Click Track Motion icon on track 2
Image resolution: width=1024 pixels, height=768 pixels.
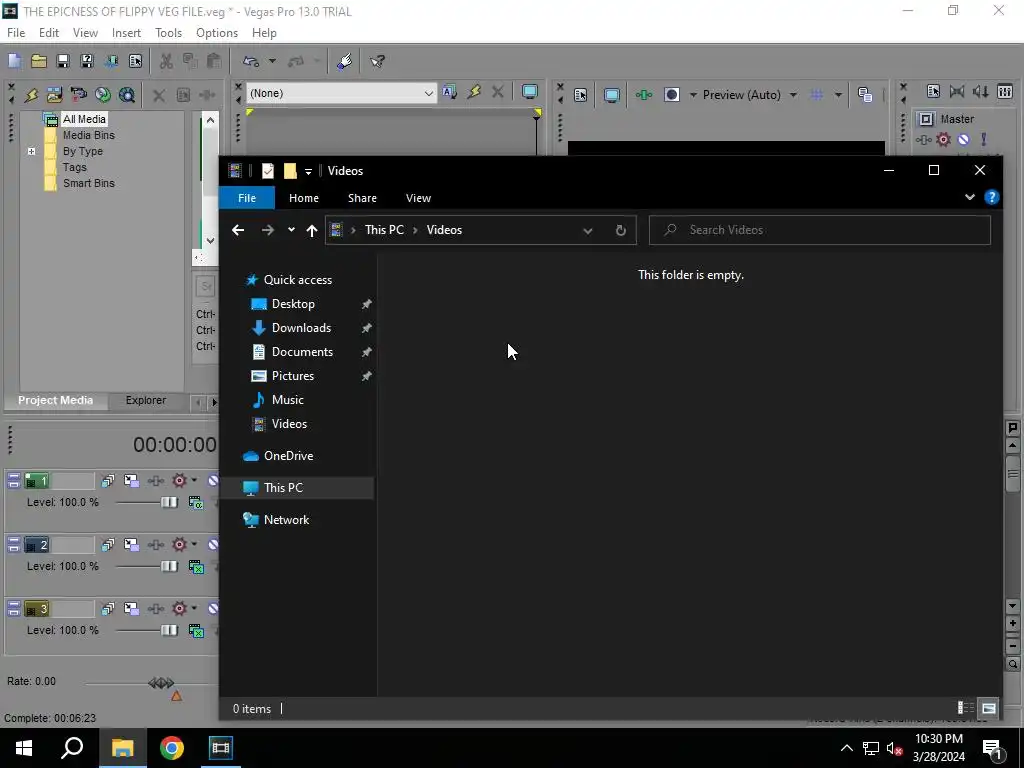click(131, 545)
